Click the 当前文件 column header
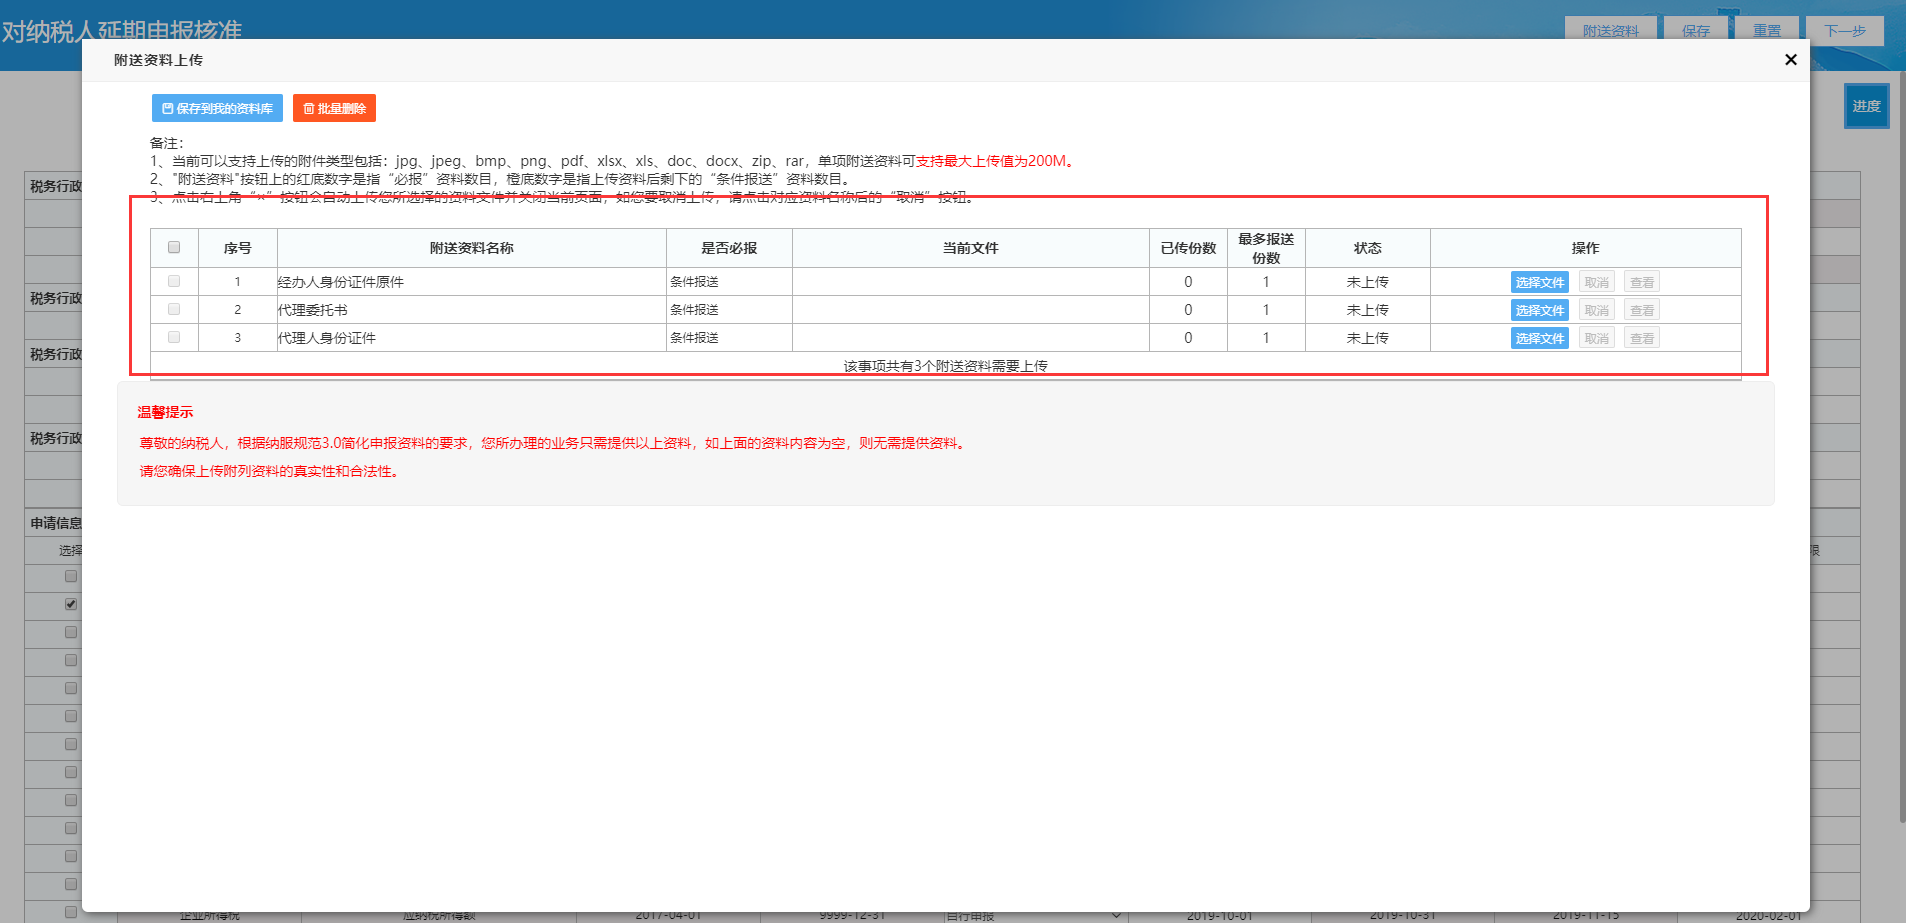 pos(971,248)
